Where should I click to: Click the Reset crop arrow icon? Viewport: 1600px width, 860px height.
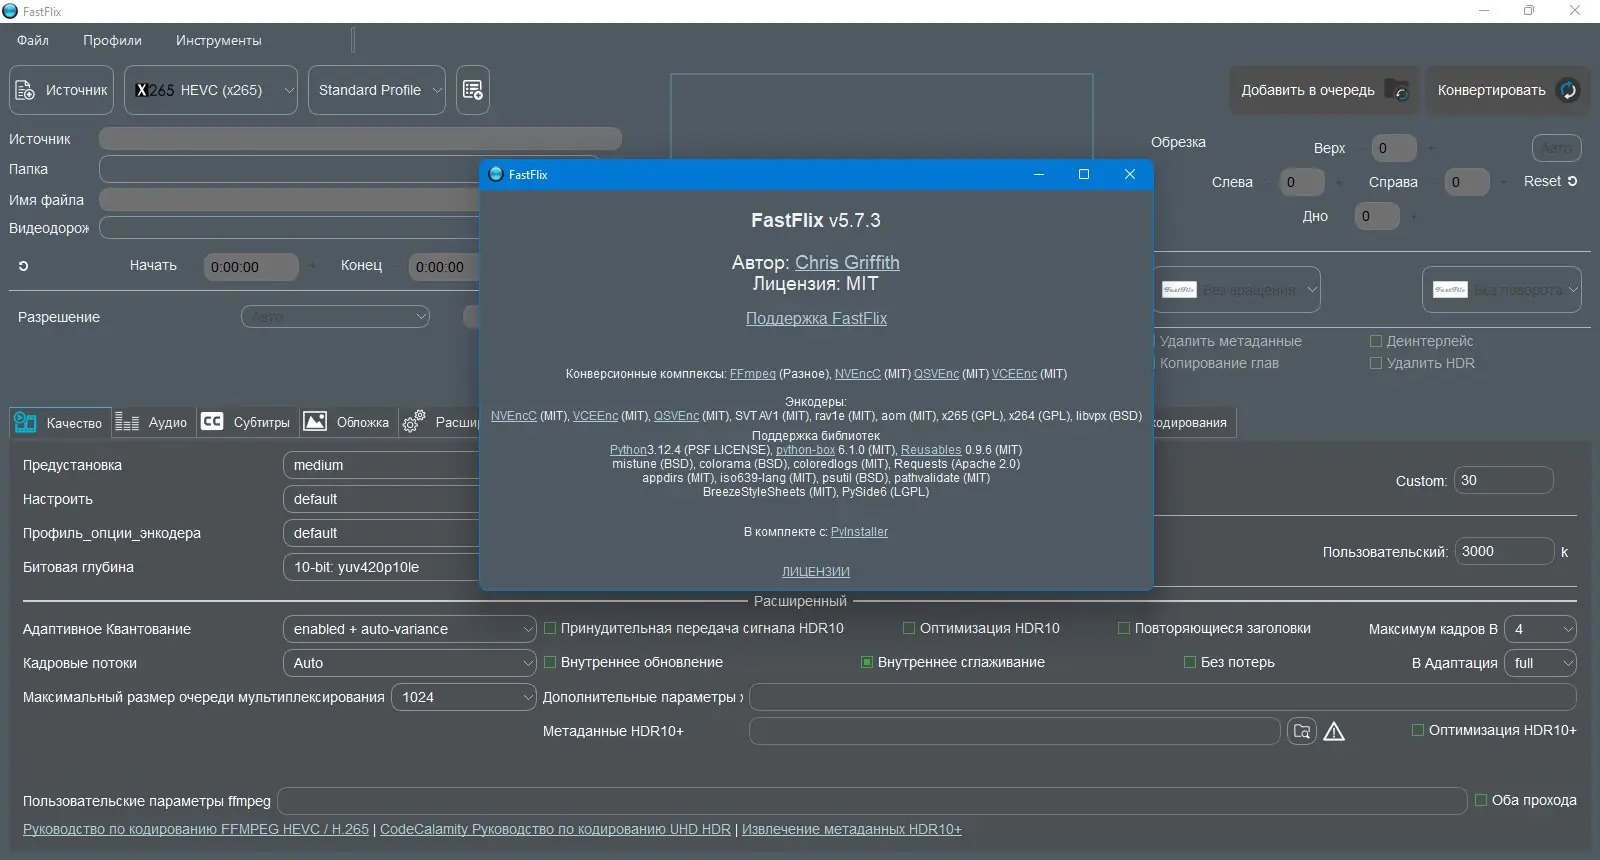pos(1572,181)
